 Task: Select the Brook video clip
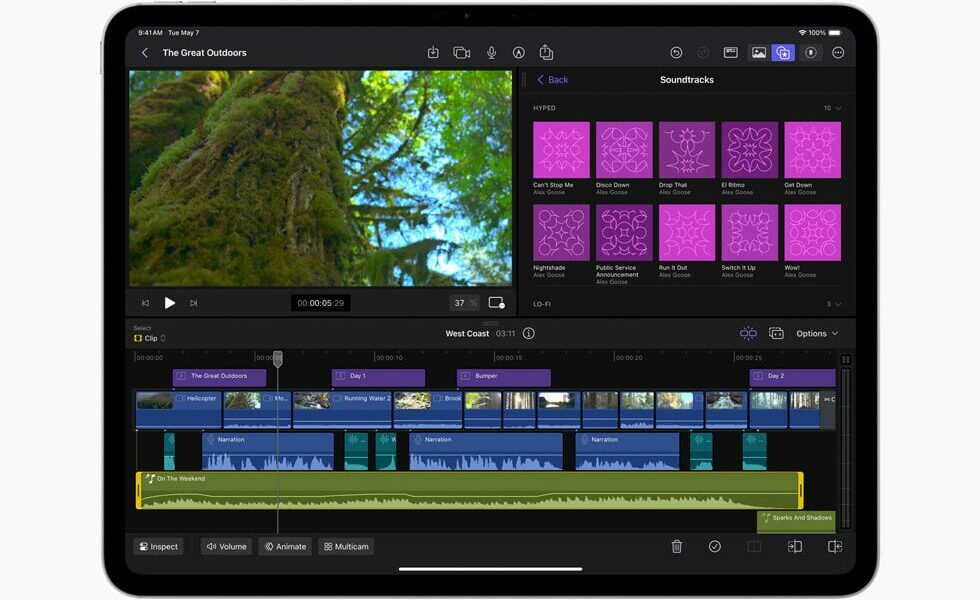click(428, 410)
